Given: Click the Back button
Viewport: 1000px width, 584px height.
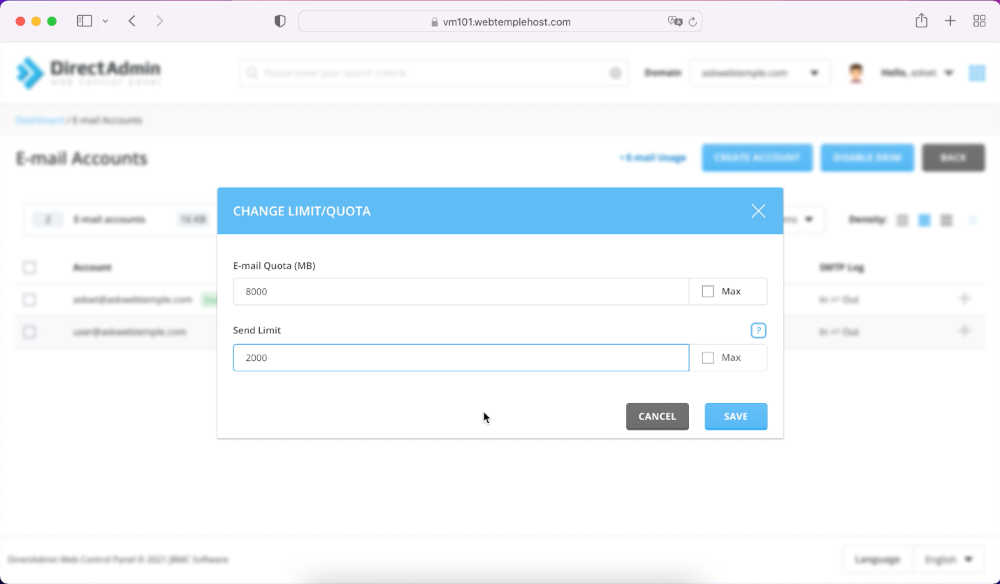Looking at the screenshot, I should [953, 157].
